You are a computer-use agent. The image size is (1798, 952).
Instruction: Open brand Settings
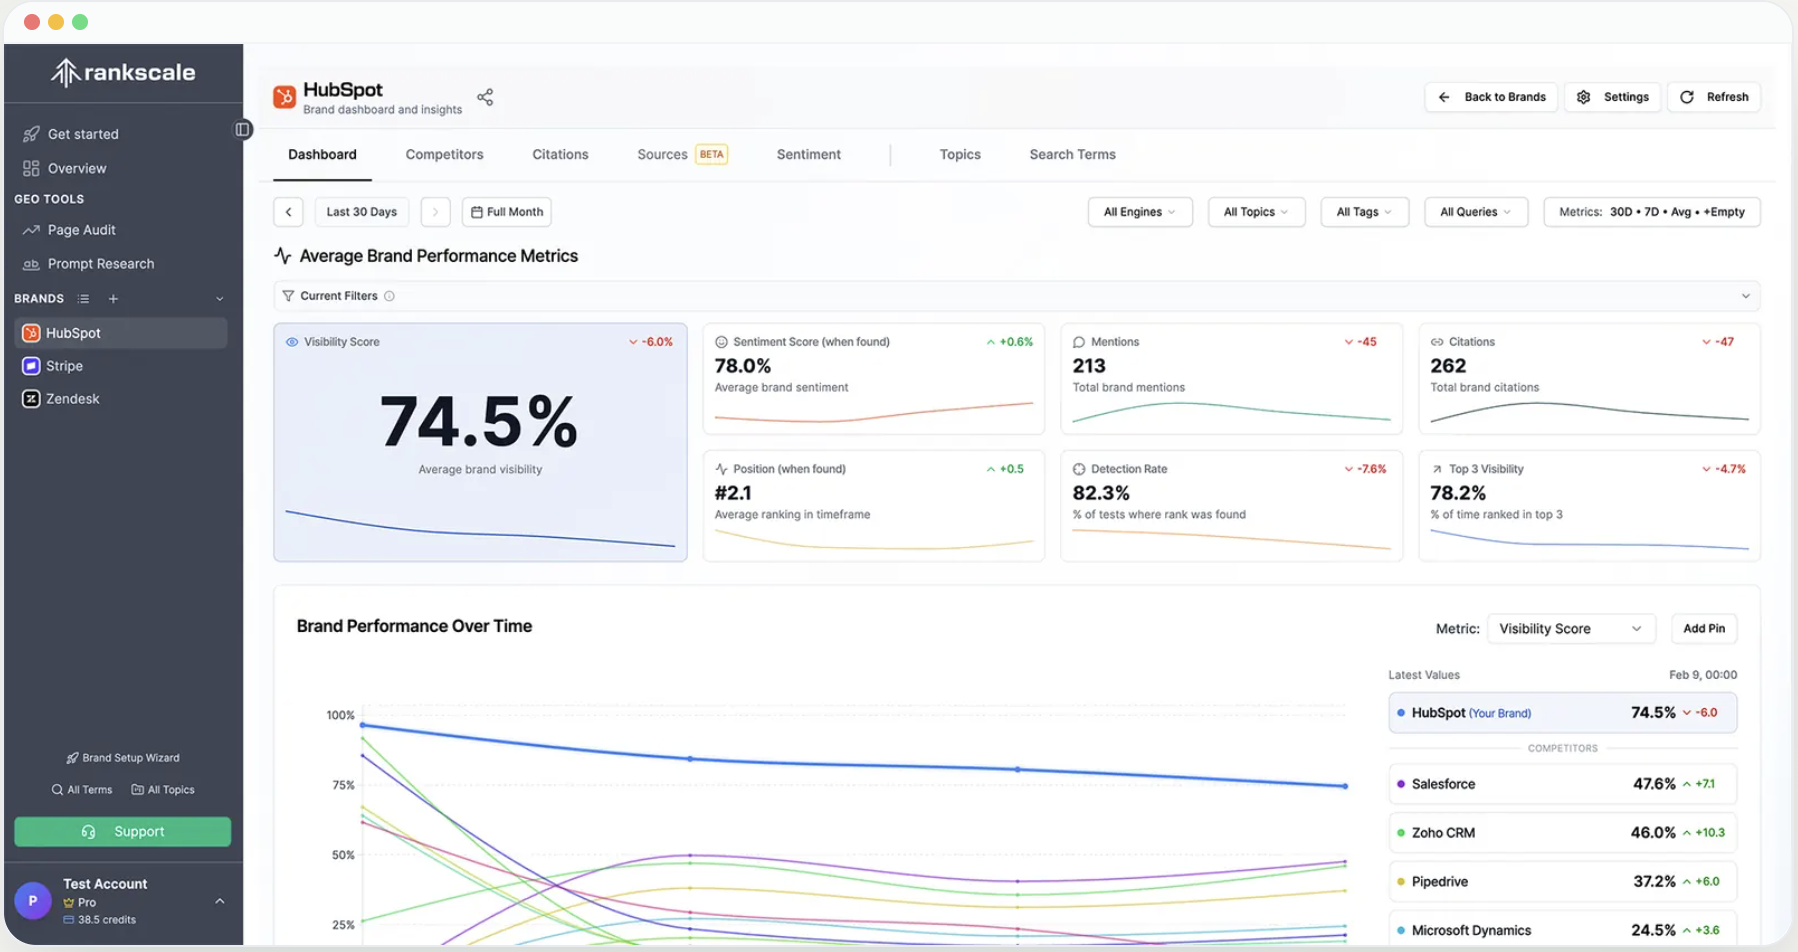(x=1613, y=97)
